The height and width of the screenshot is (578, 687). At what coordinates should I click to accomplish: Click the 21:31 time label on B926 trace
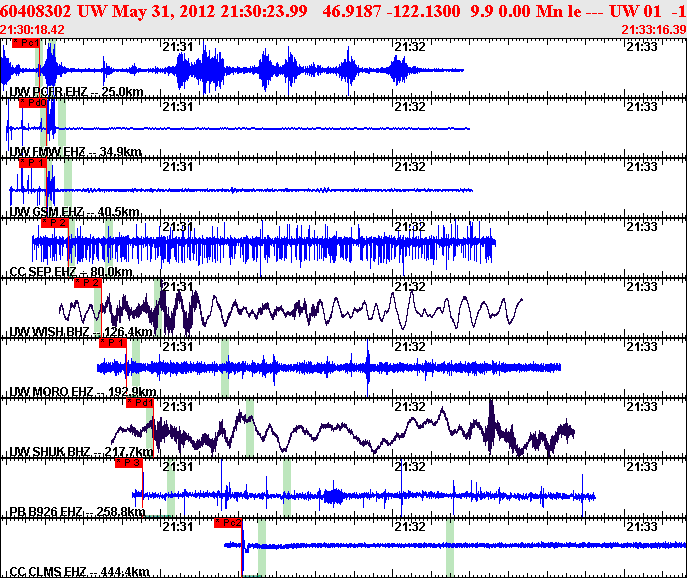178,467
